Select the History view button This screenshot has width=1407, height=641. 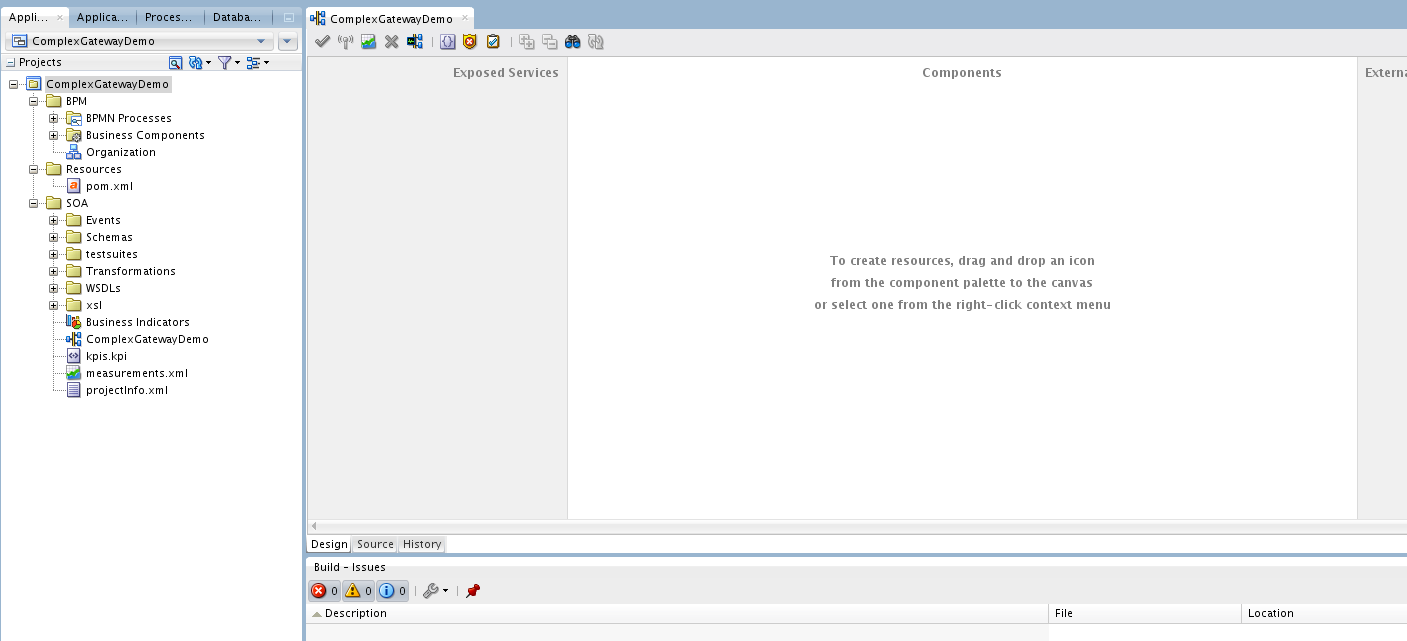(x=421, y=544)
